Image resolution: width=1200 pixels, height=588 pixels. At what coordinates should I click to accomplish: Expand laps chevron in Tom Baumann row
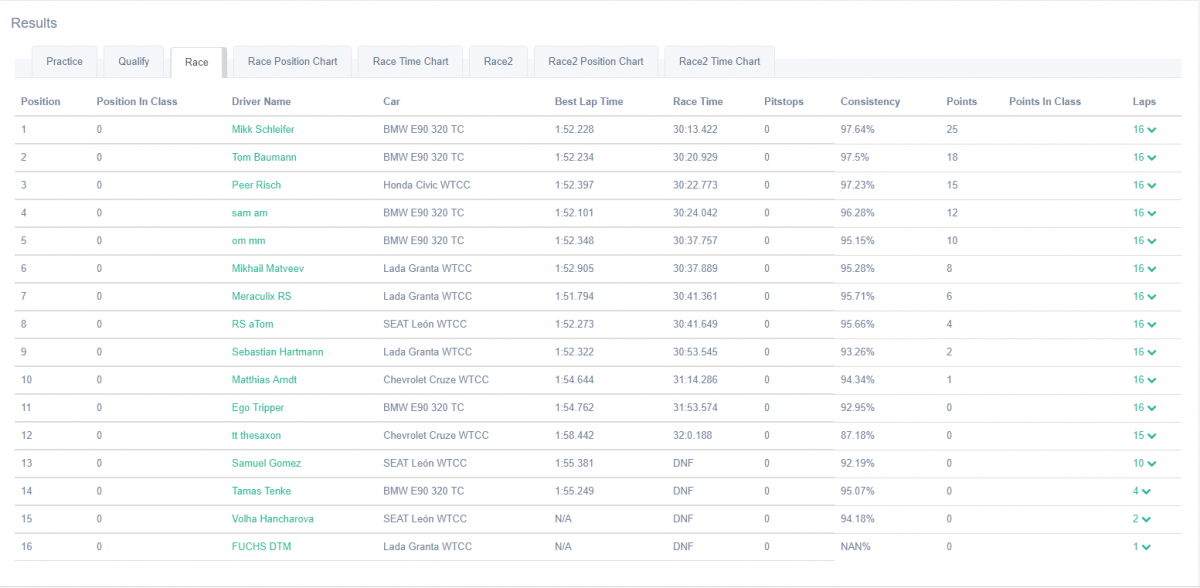pos(1144,158)
